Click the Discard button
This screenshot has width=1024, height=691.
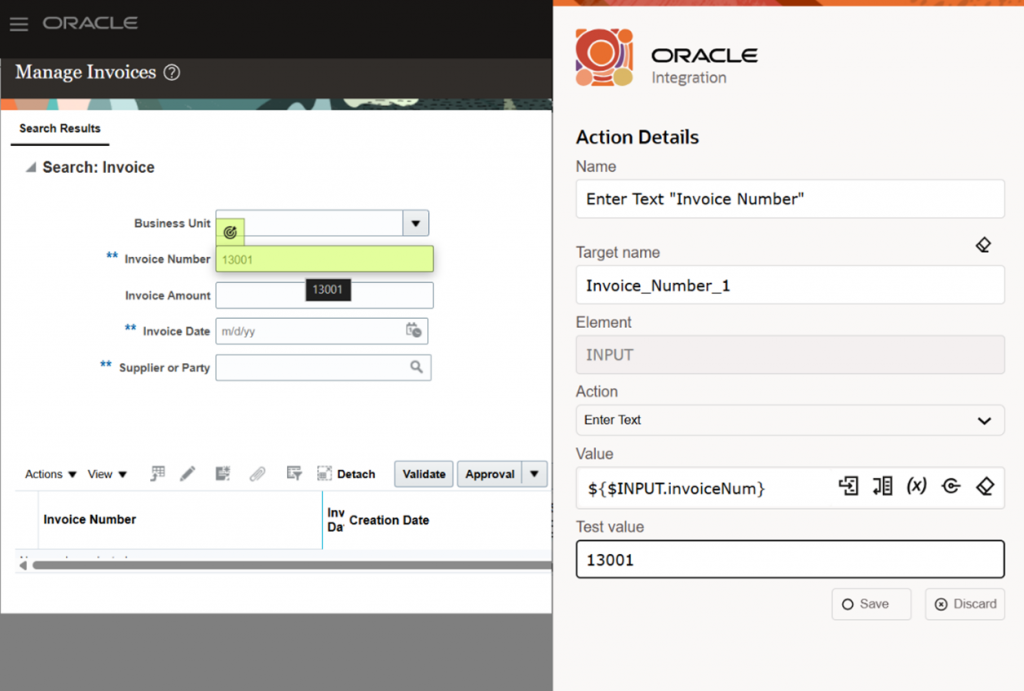pos(965,604)
